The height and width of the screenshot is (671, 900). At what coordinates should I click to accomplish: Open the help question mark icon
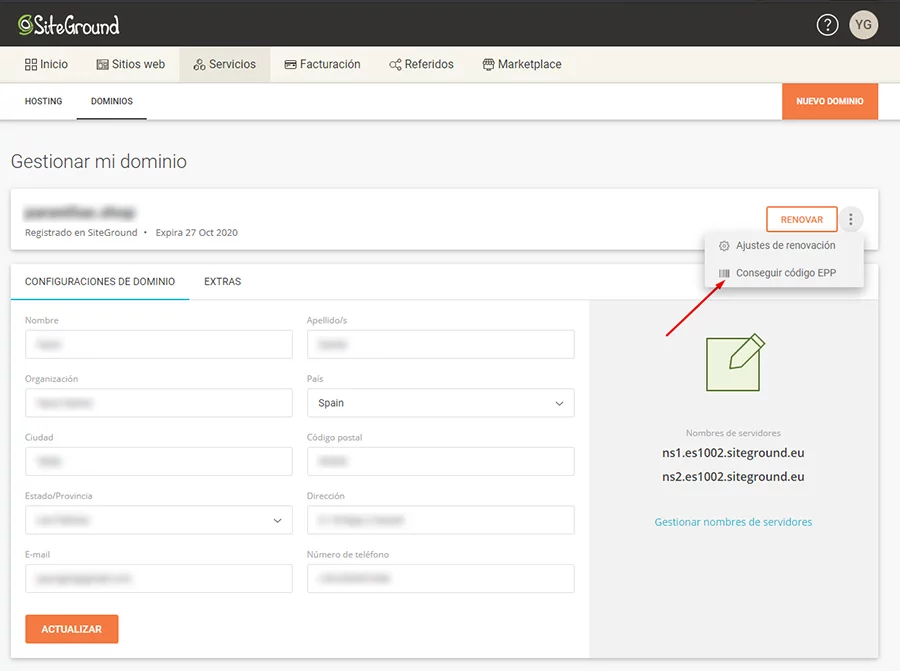click(826, 24)
